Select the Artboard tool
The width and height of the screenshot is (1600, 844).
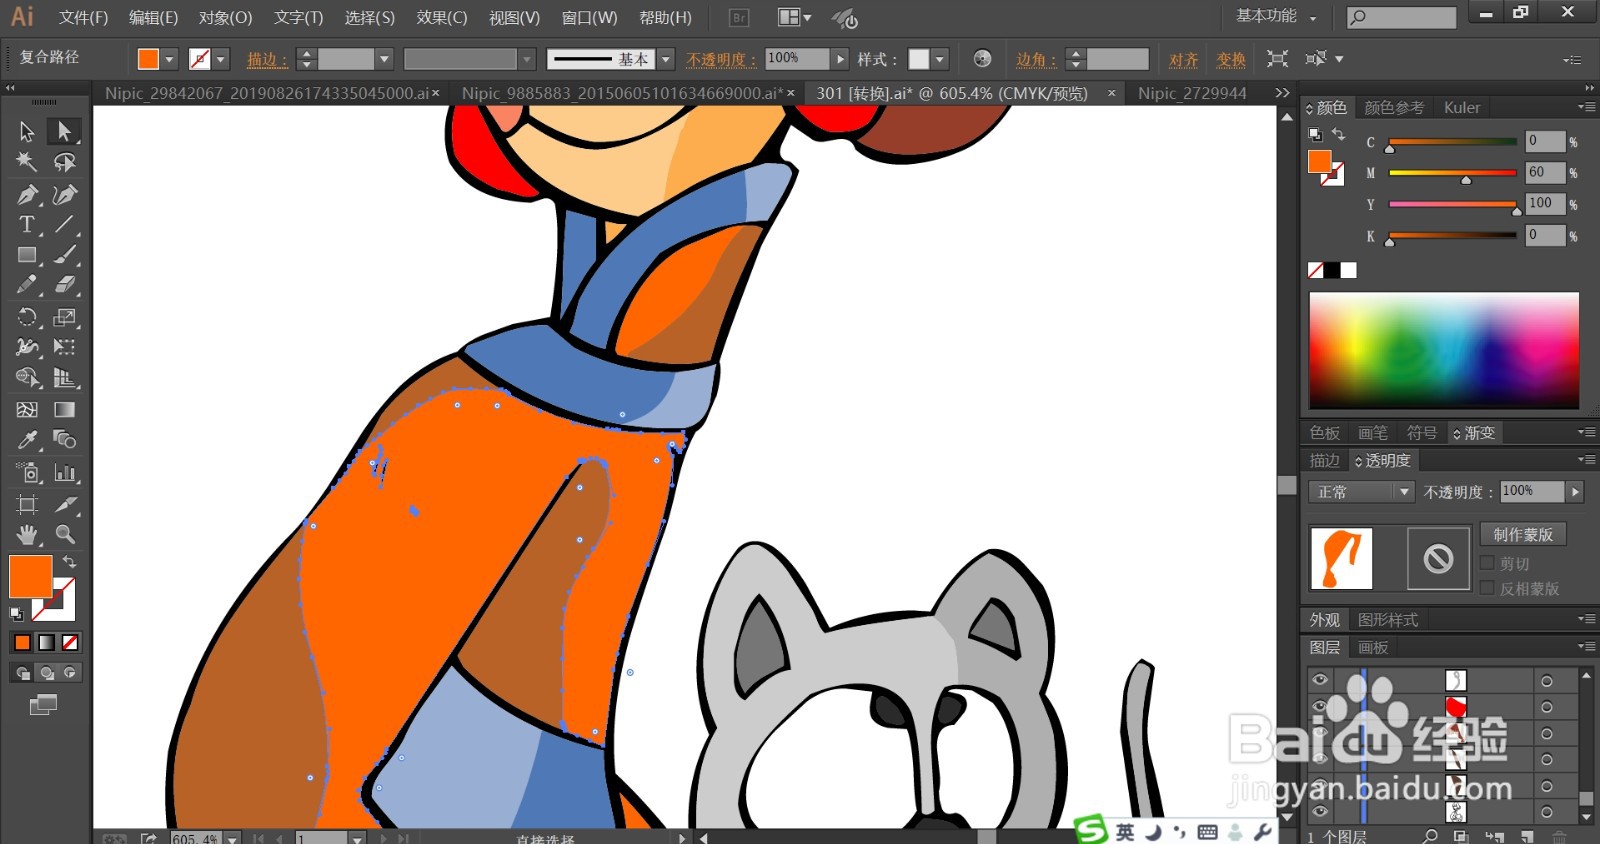coord(27,504)
